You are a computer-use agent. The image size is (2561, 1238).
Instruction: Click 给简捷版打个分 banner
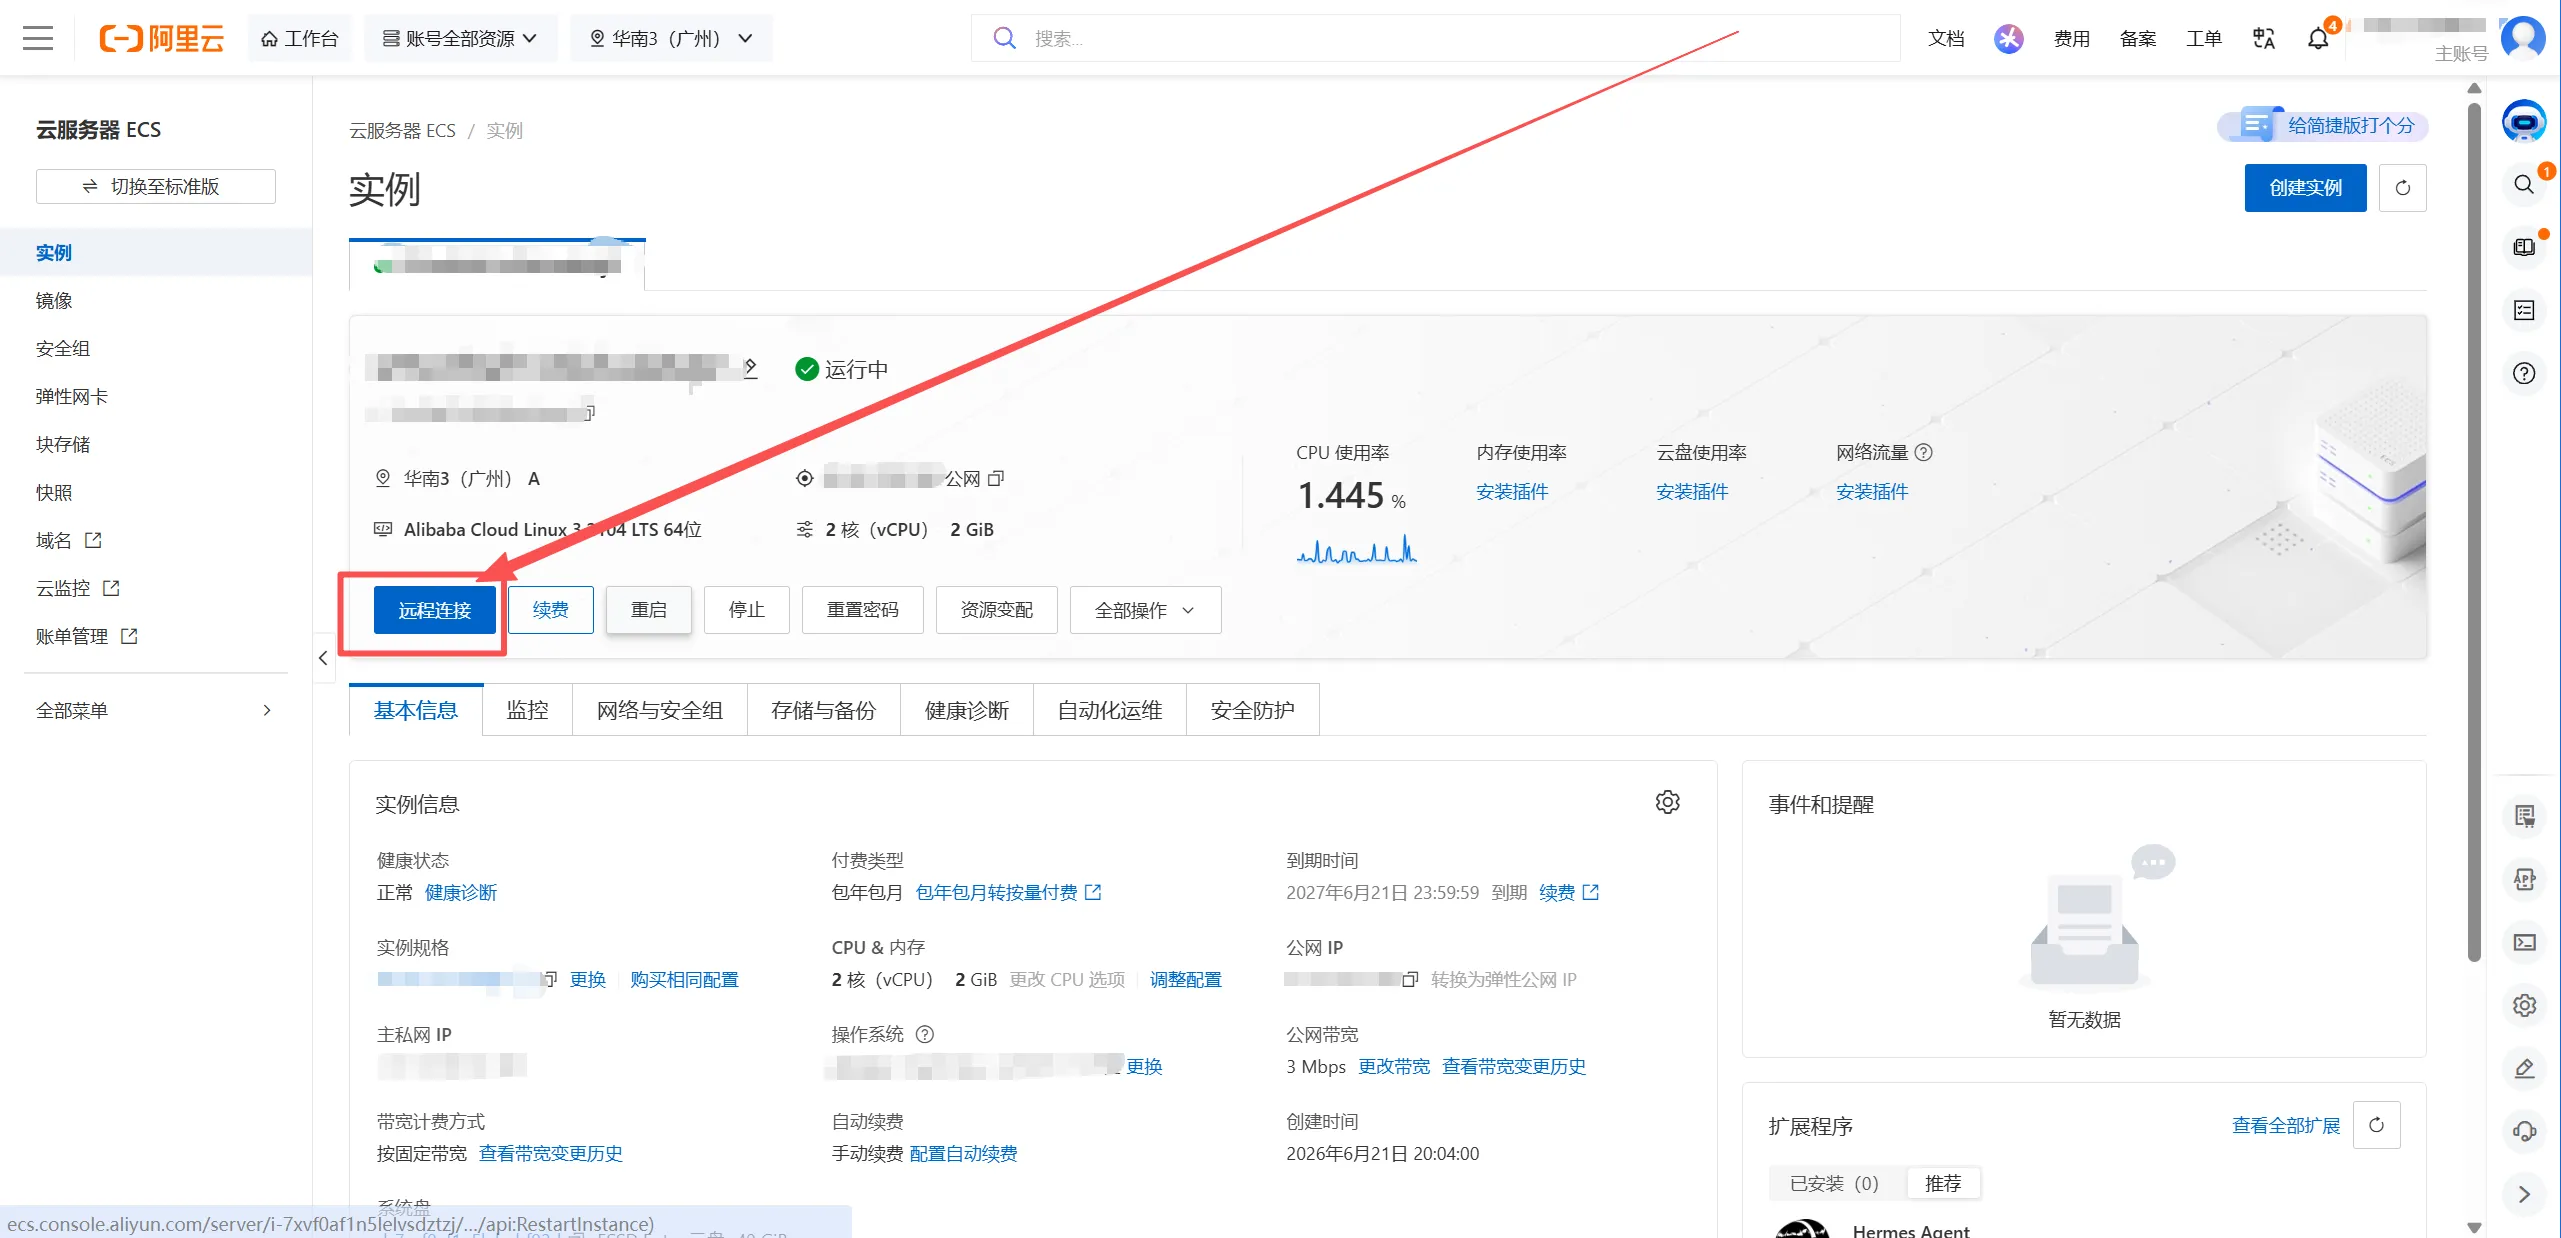[x=2323, y=125]
